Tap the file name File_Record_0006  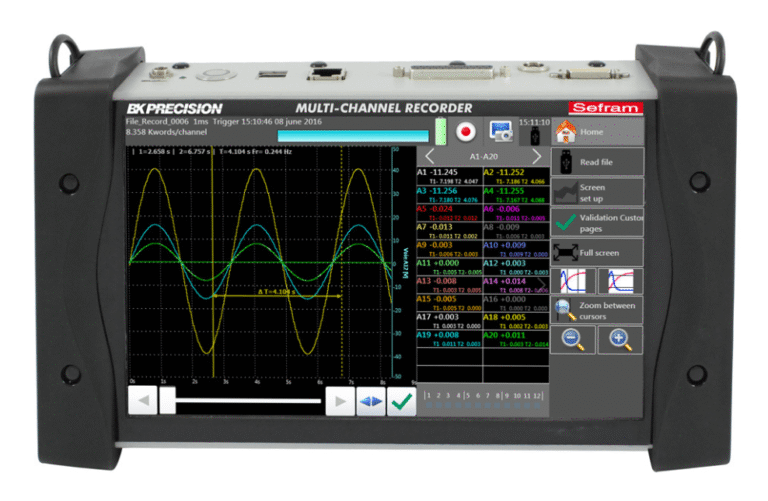tap(157, 121)
